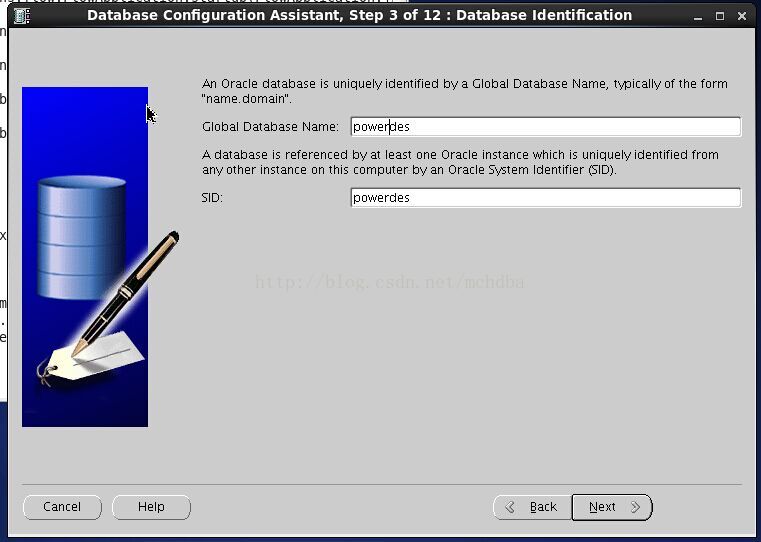Click the 'SID:' label text
Image resolution: width=761 pixels, height=542 pixels.
click(x=212, y=198)
